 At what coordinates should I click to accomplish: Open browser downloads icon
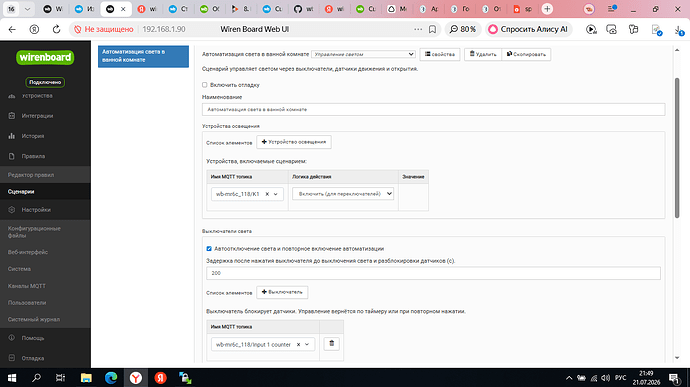pyautogui.click(x=678, y=29)
